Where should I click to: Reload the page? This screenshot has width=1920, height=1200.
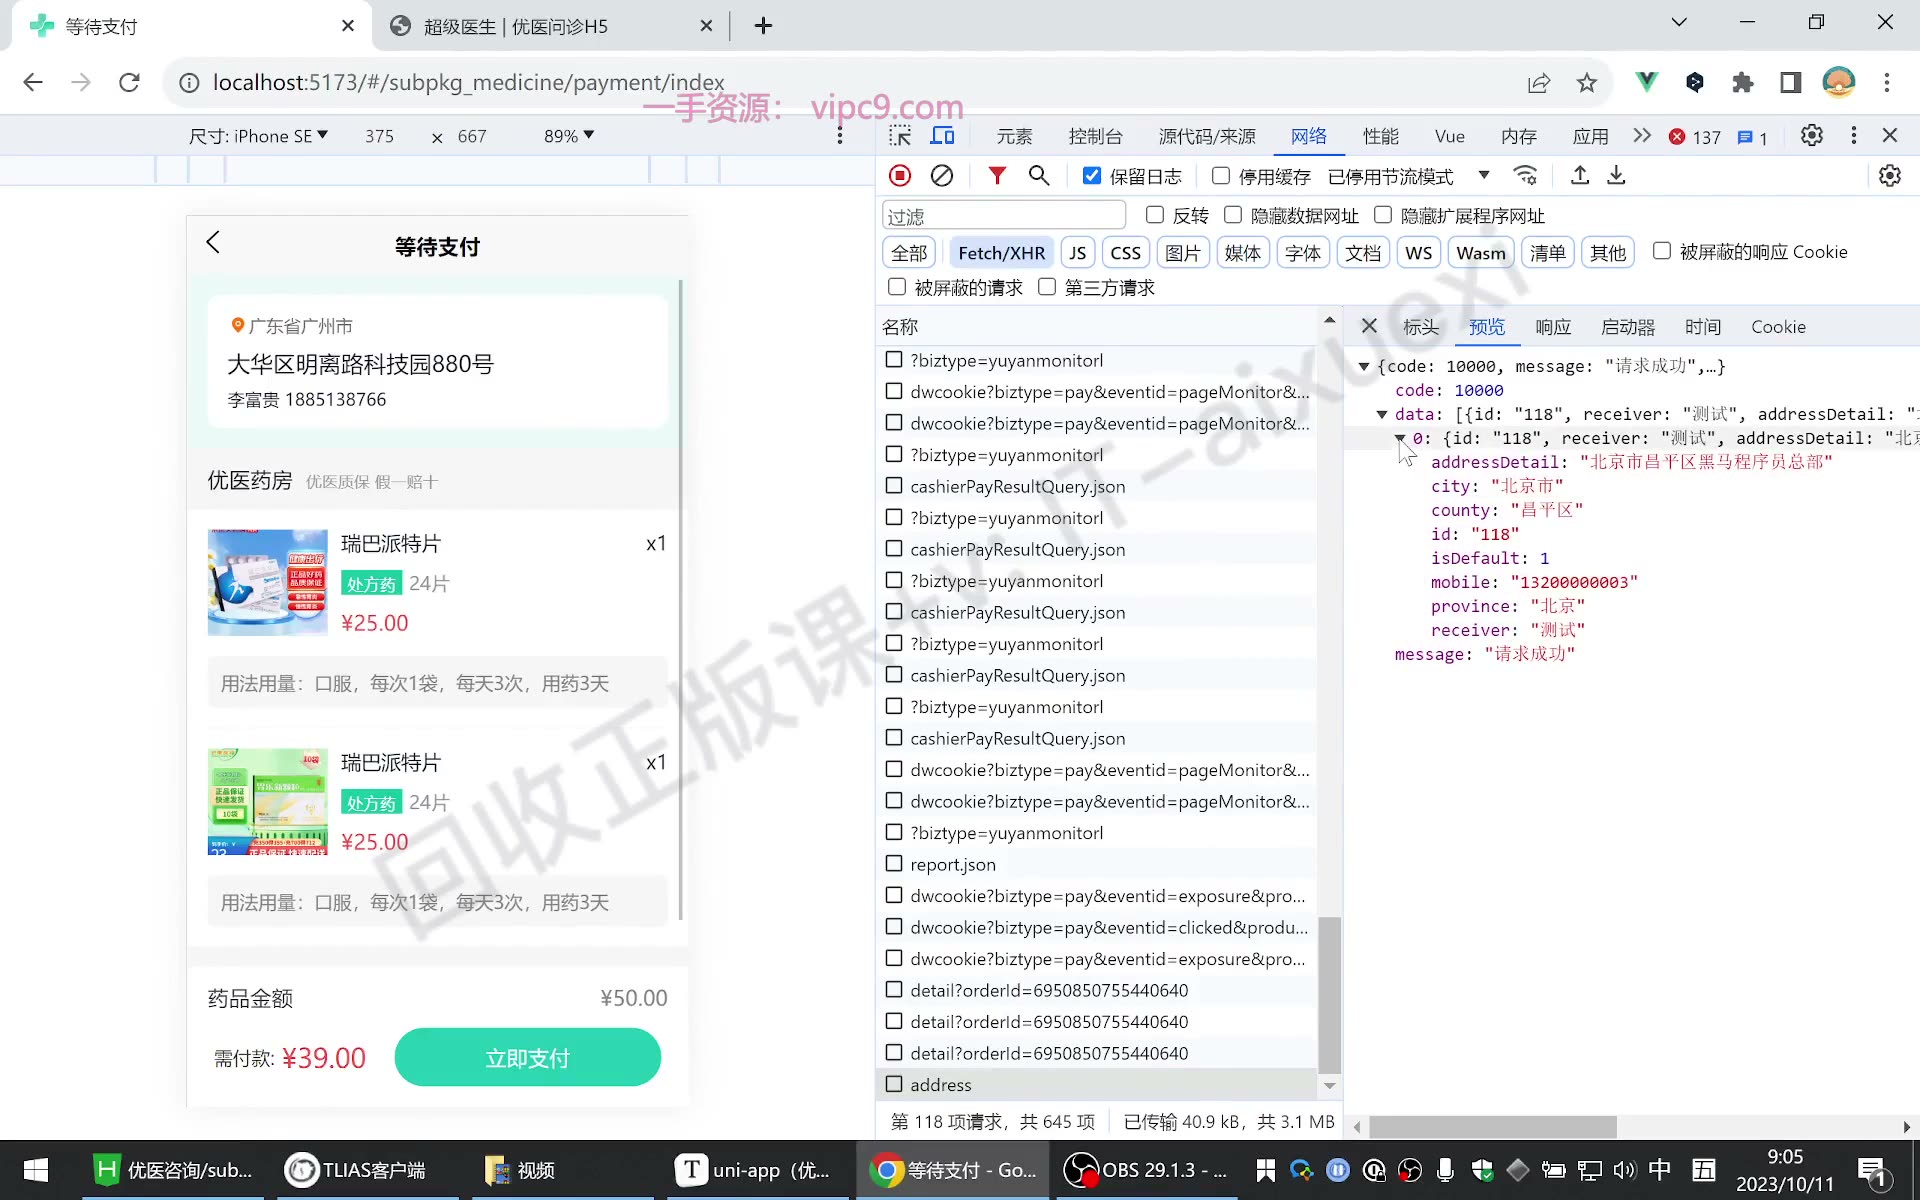(x=129, y=83)
